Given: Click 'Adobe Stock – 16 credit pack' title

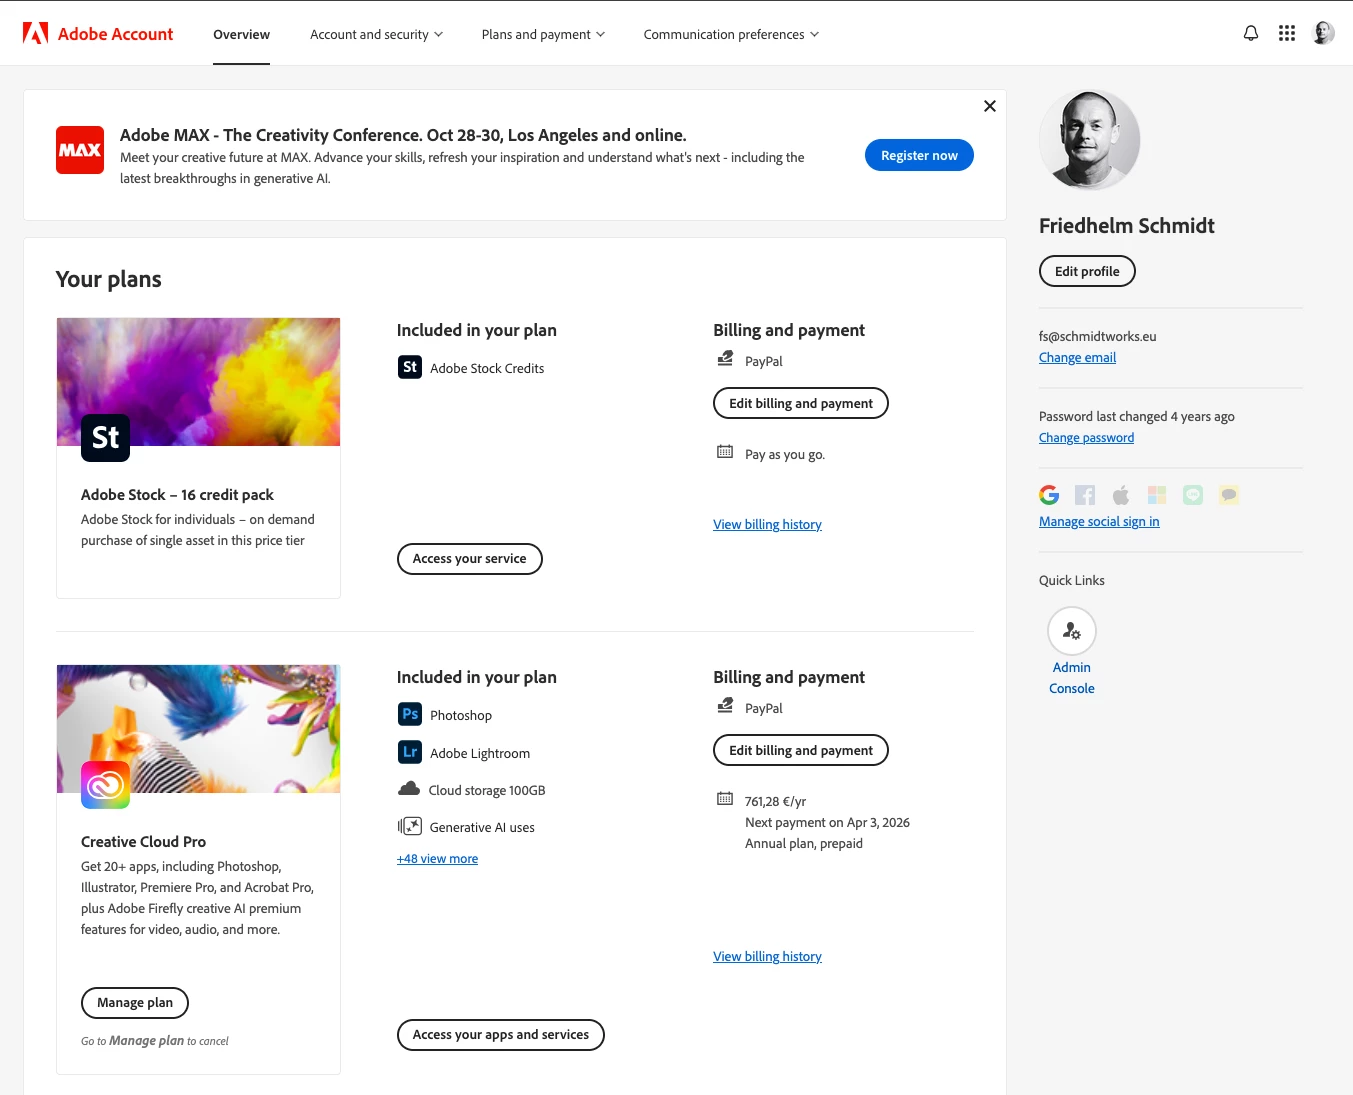Looking at the screenshot, I should (177, 495).
